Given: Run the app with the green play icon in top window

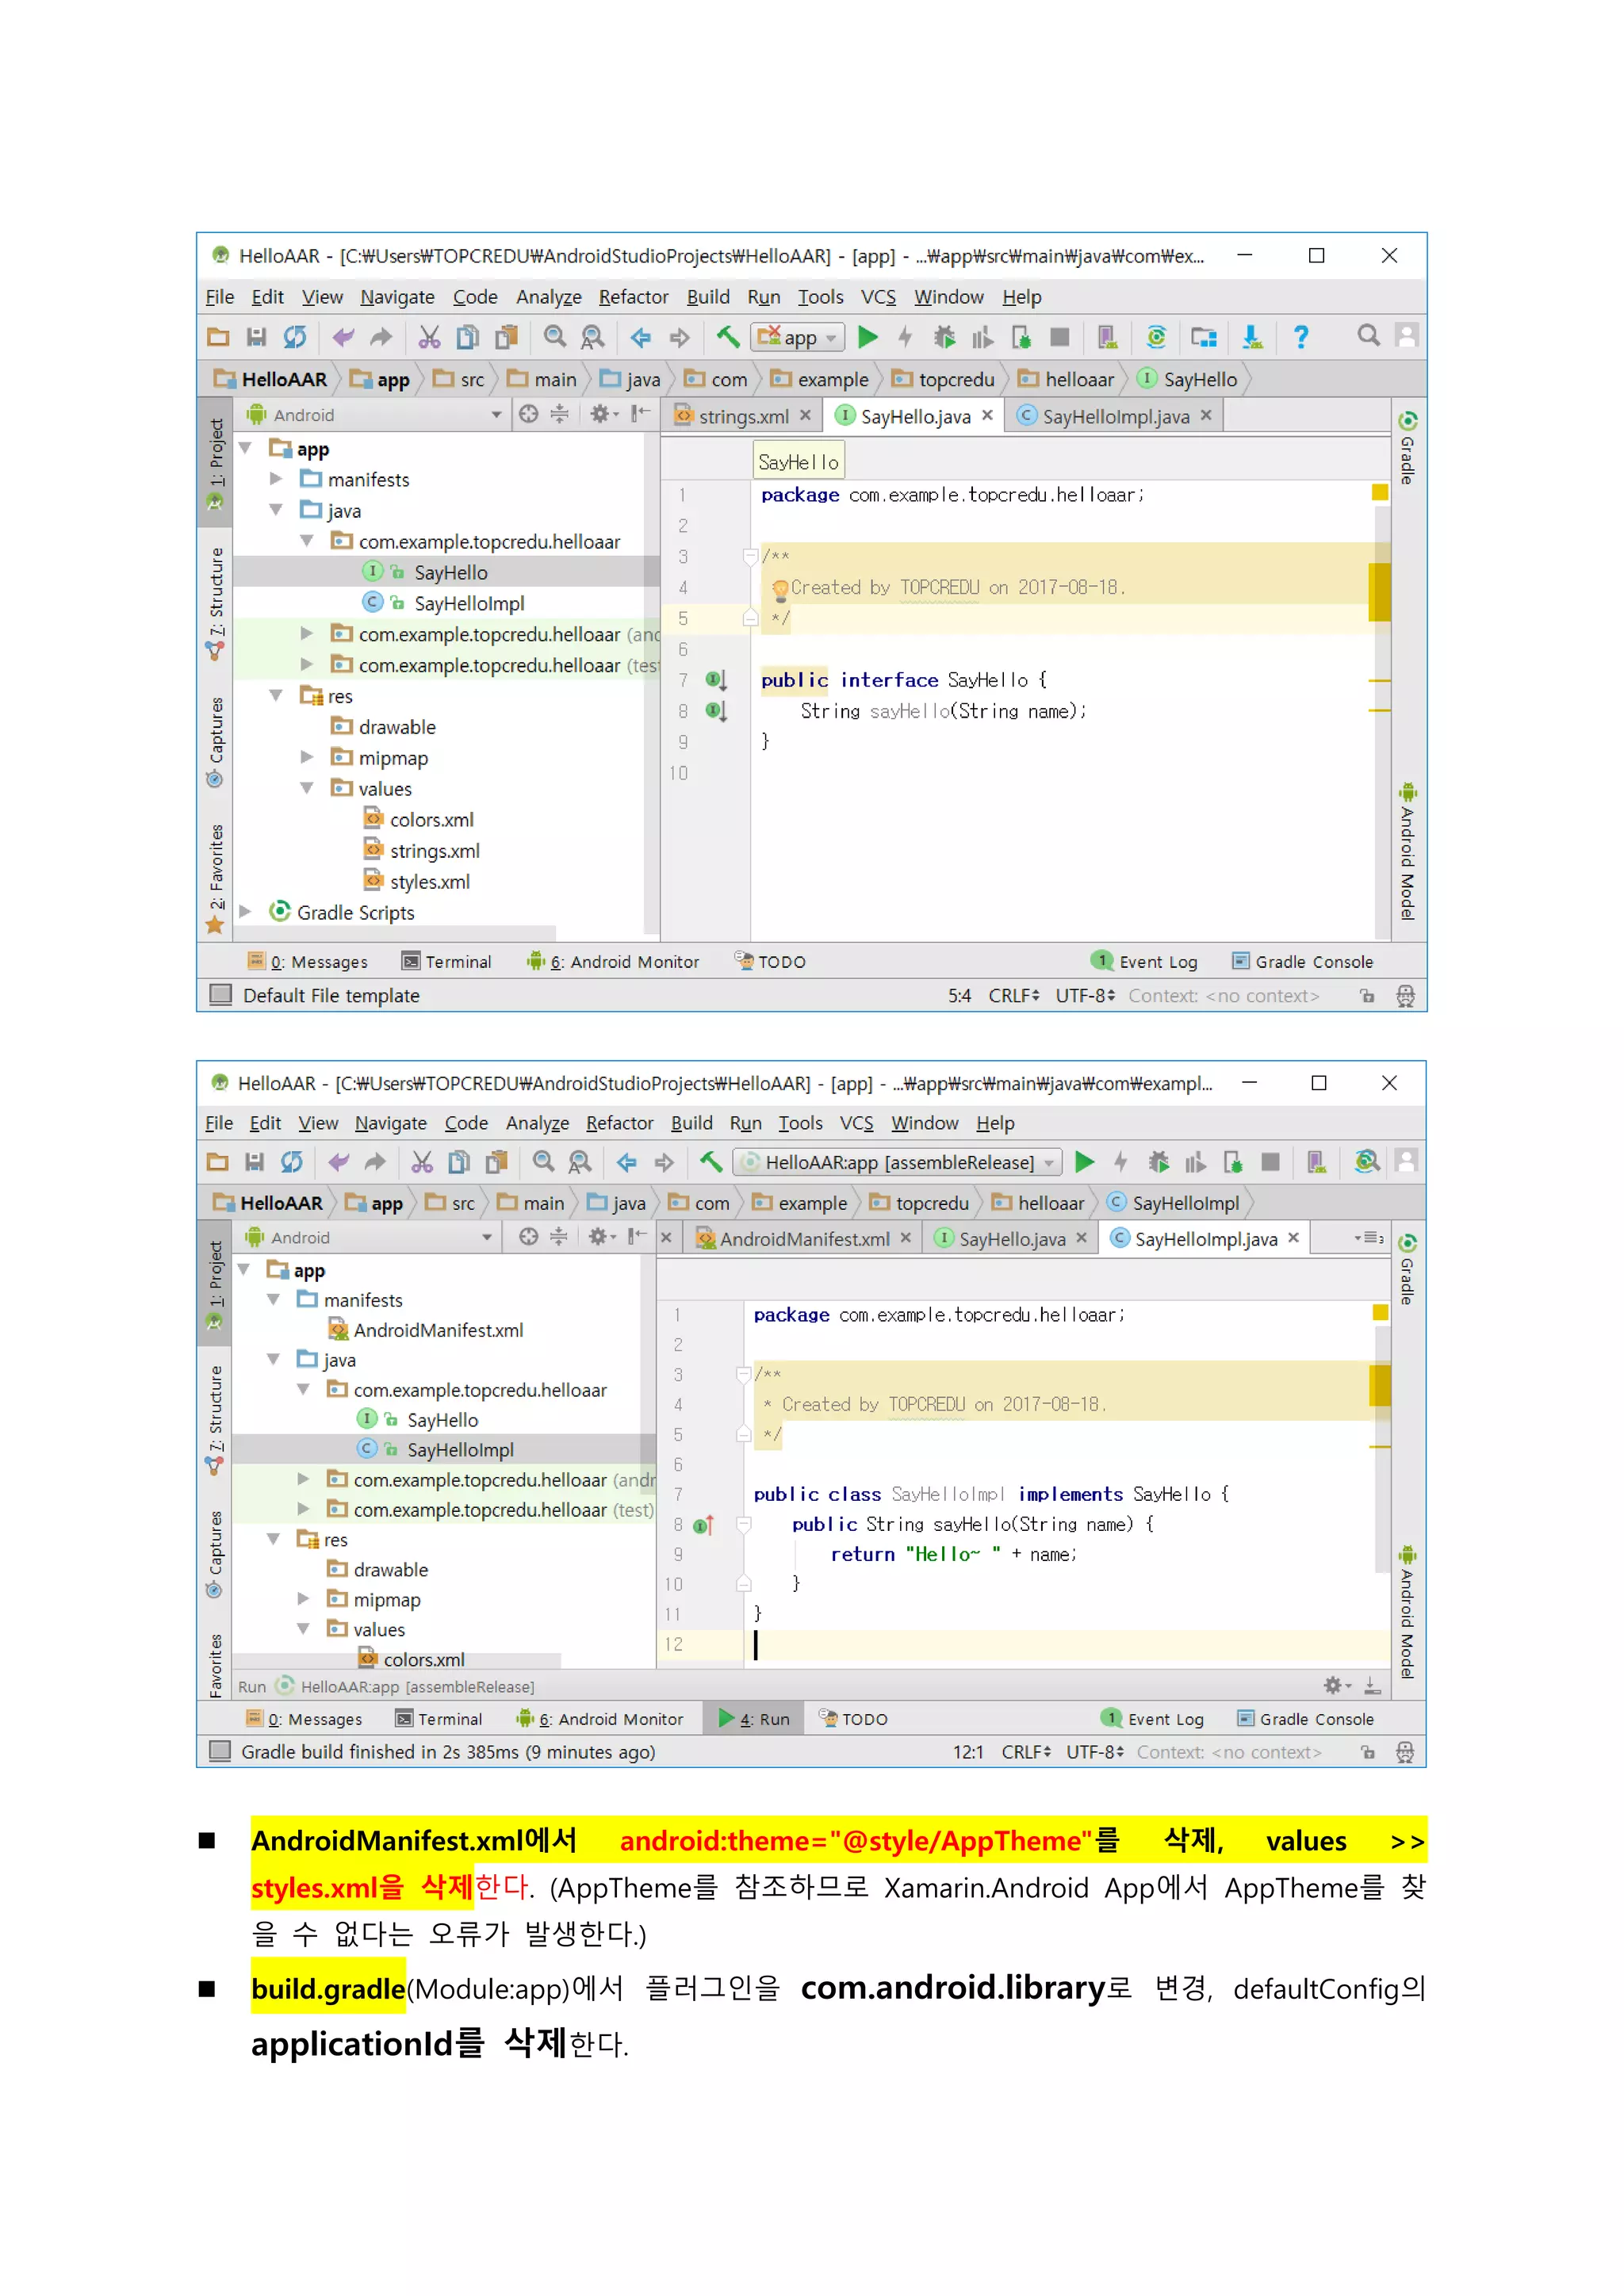Looking at the screenshot, I should [x=868, y=338].
